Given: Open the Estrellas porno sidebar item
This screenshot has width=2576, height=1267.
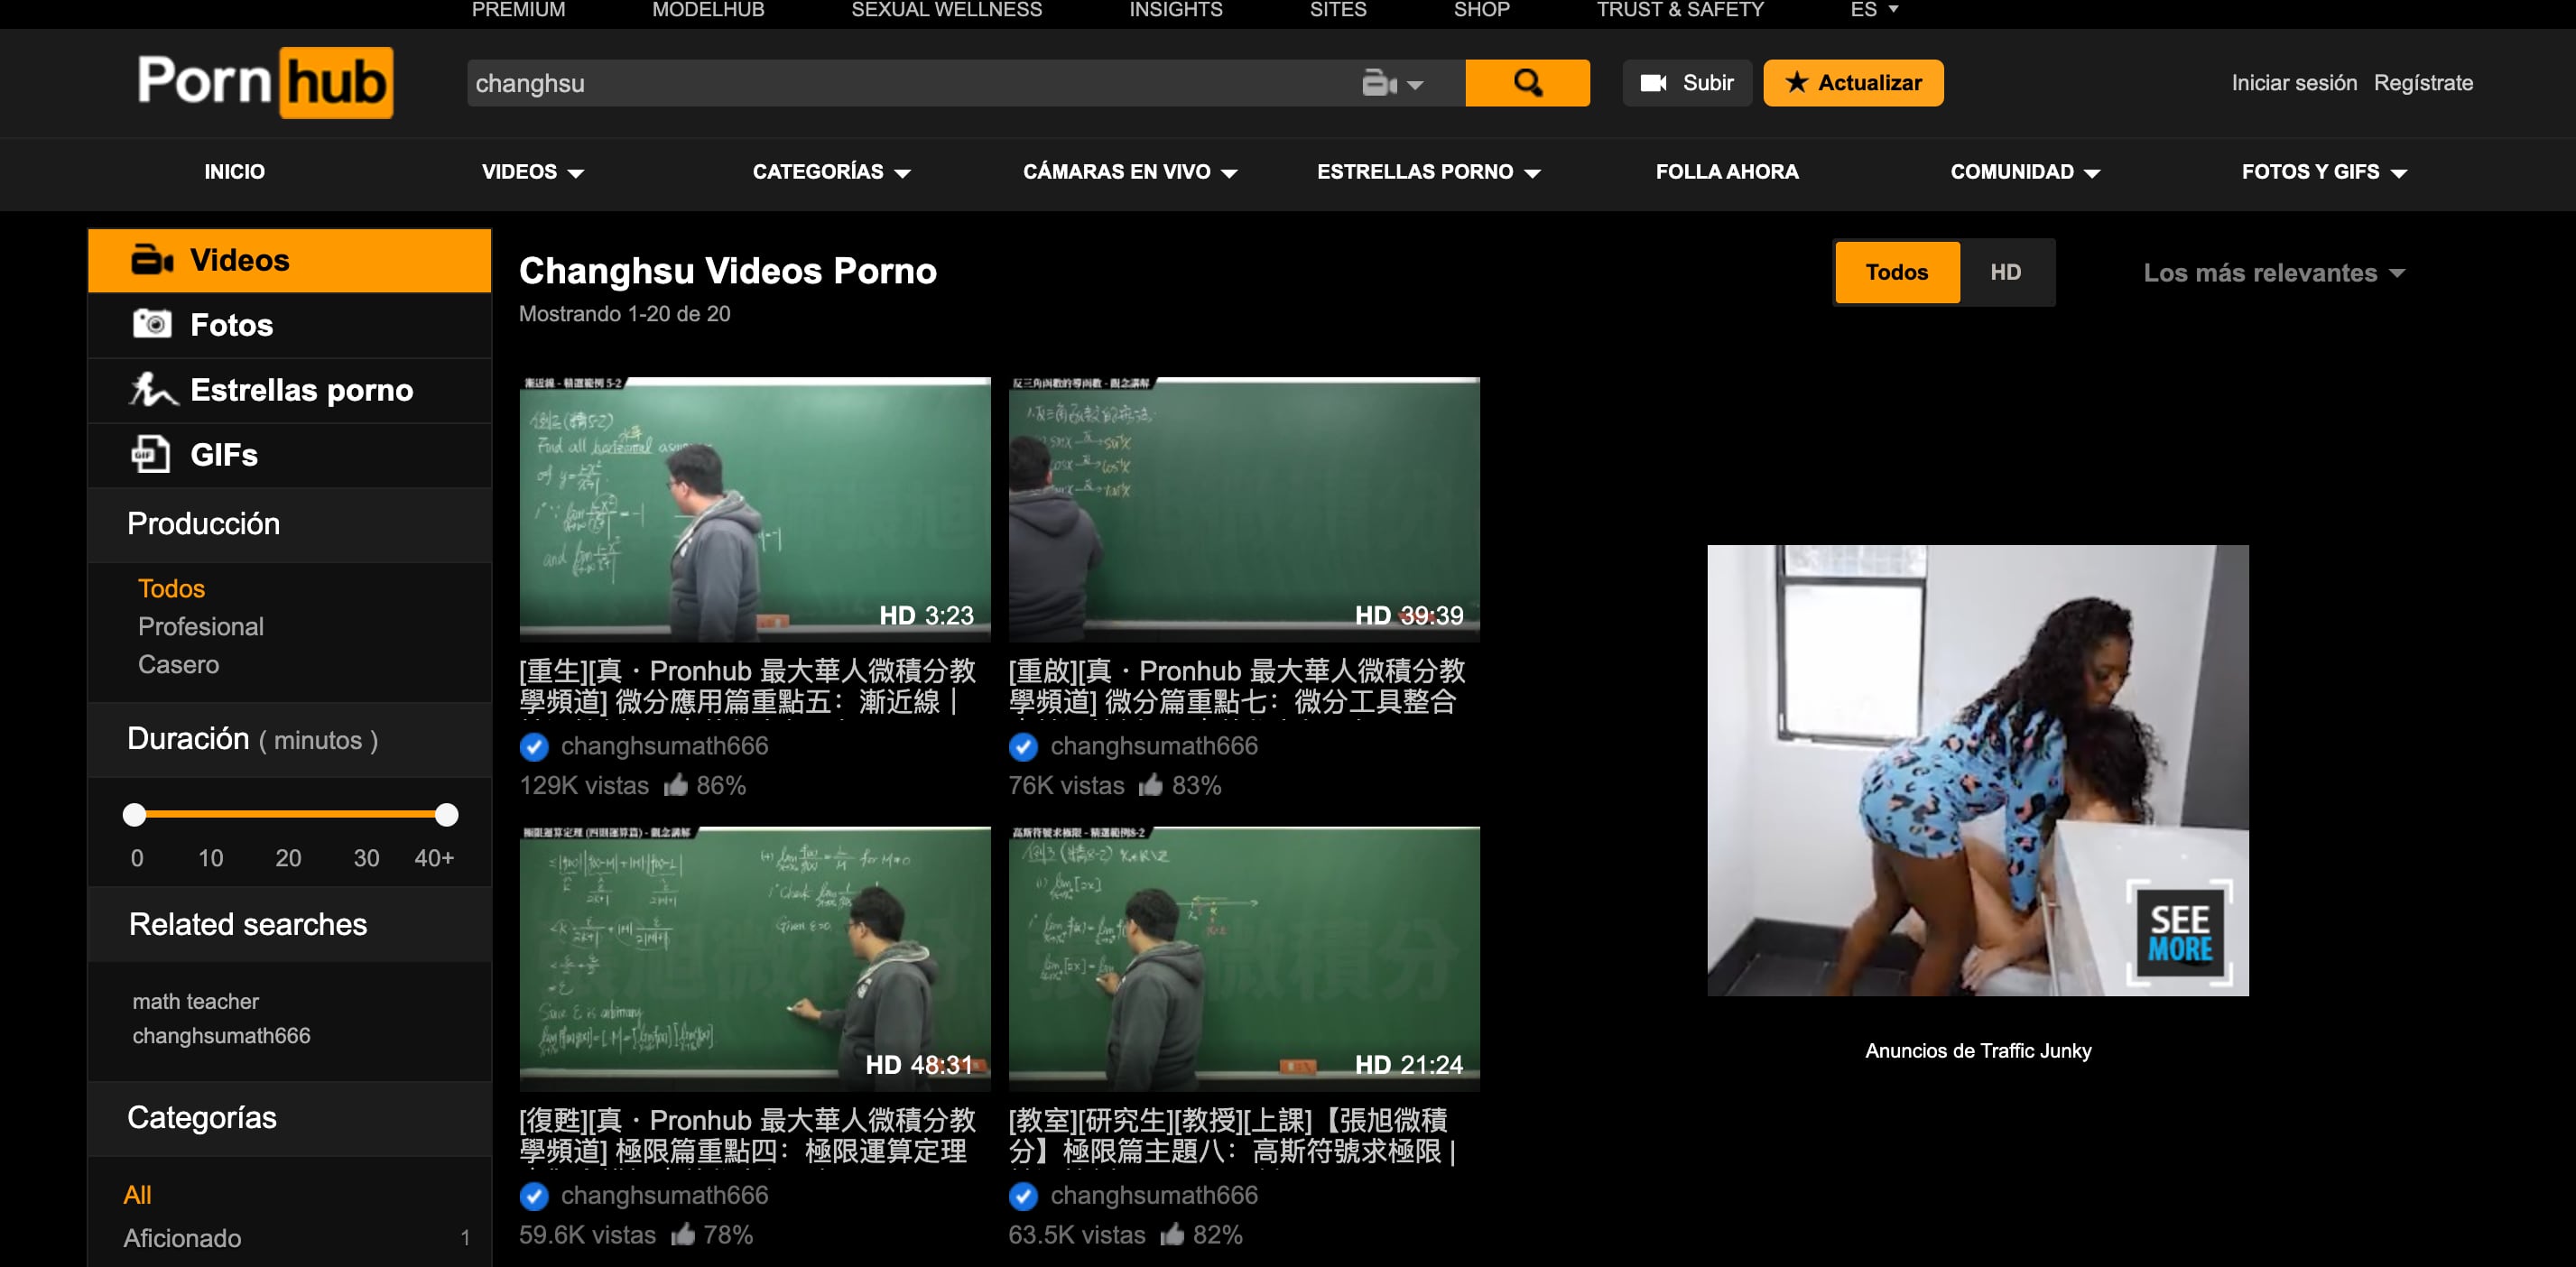Looking at the screenshot, I should (300, 390).
